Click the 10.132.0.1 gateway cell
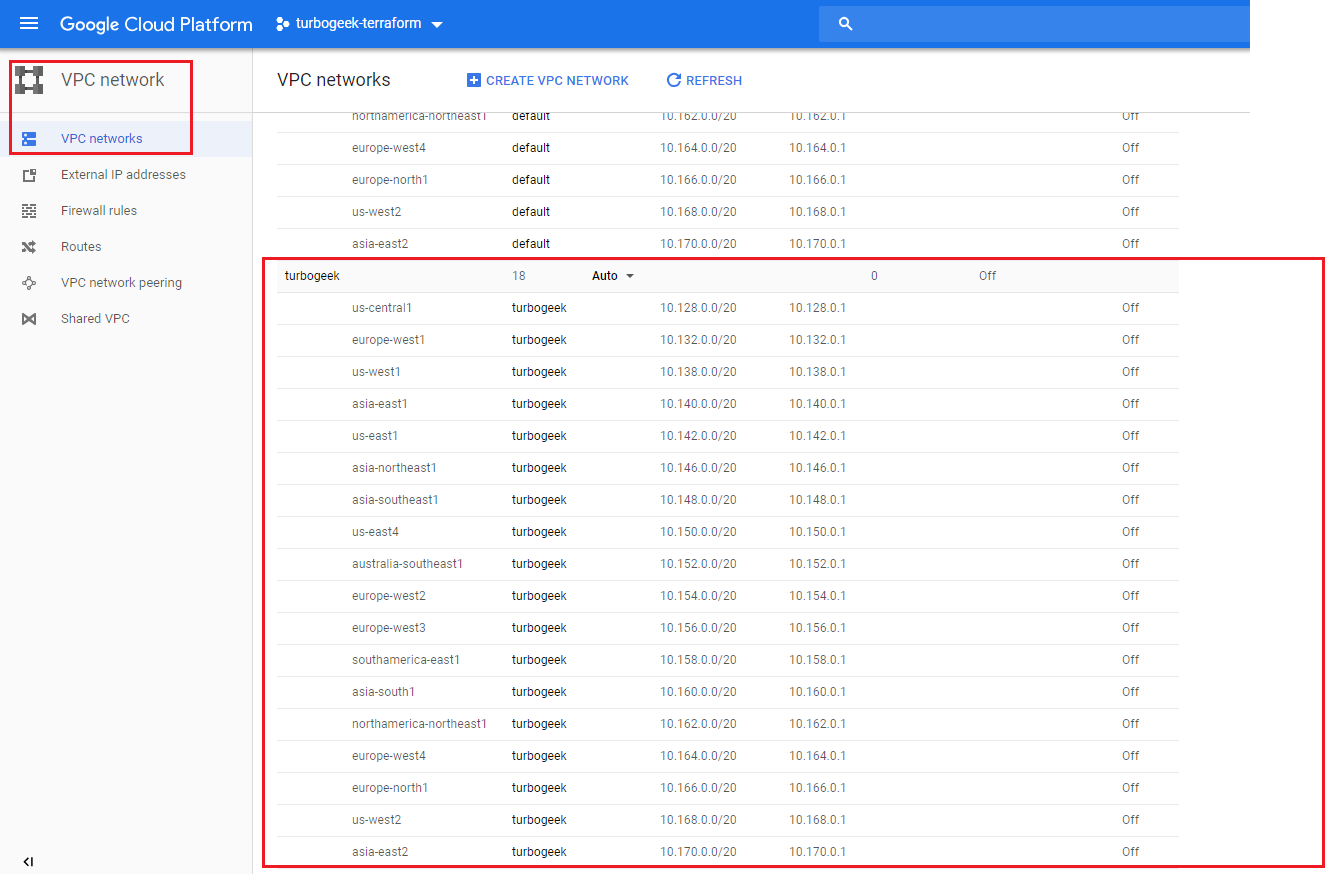The height and width of the screenshot is (874, 1325). (x=817, y=340)
